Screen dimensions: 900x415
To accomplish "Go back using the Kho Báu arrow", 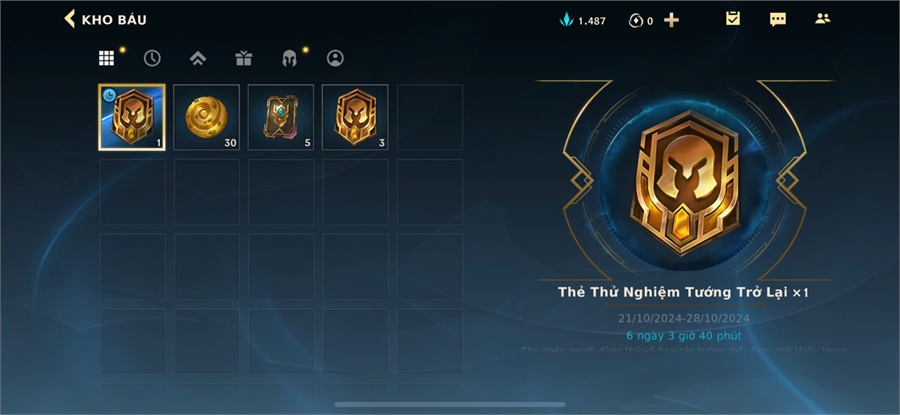I will pos(69,19).
